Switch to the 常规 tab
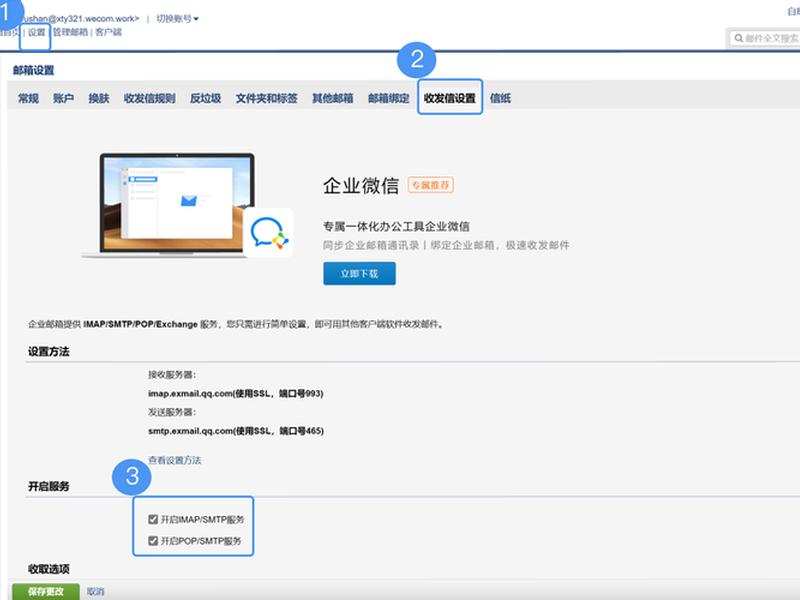Image resolution: width=800 pixels, height=600 pixels. (28, 98)
